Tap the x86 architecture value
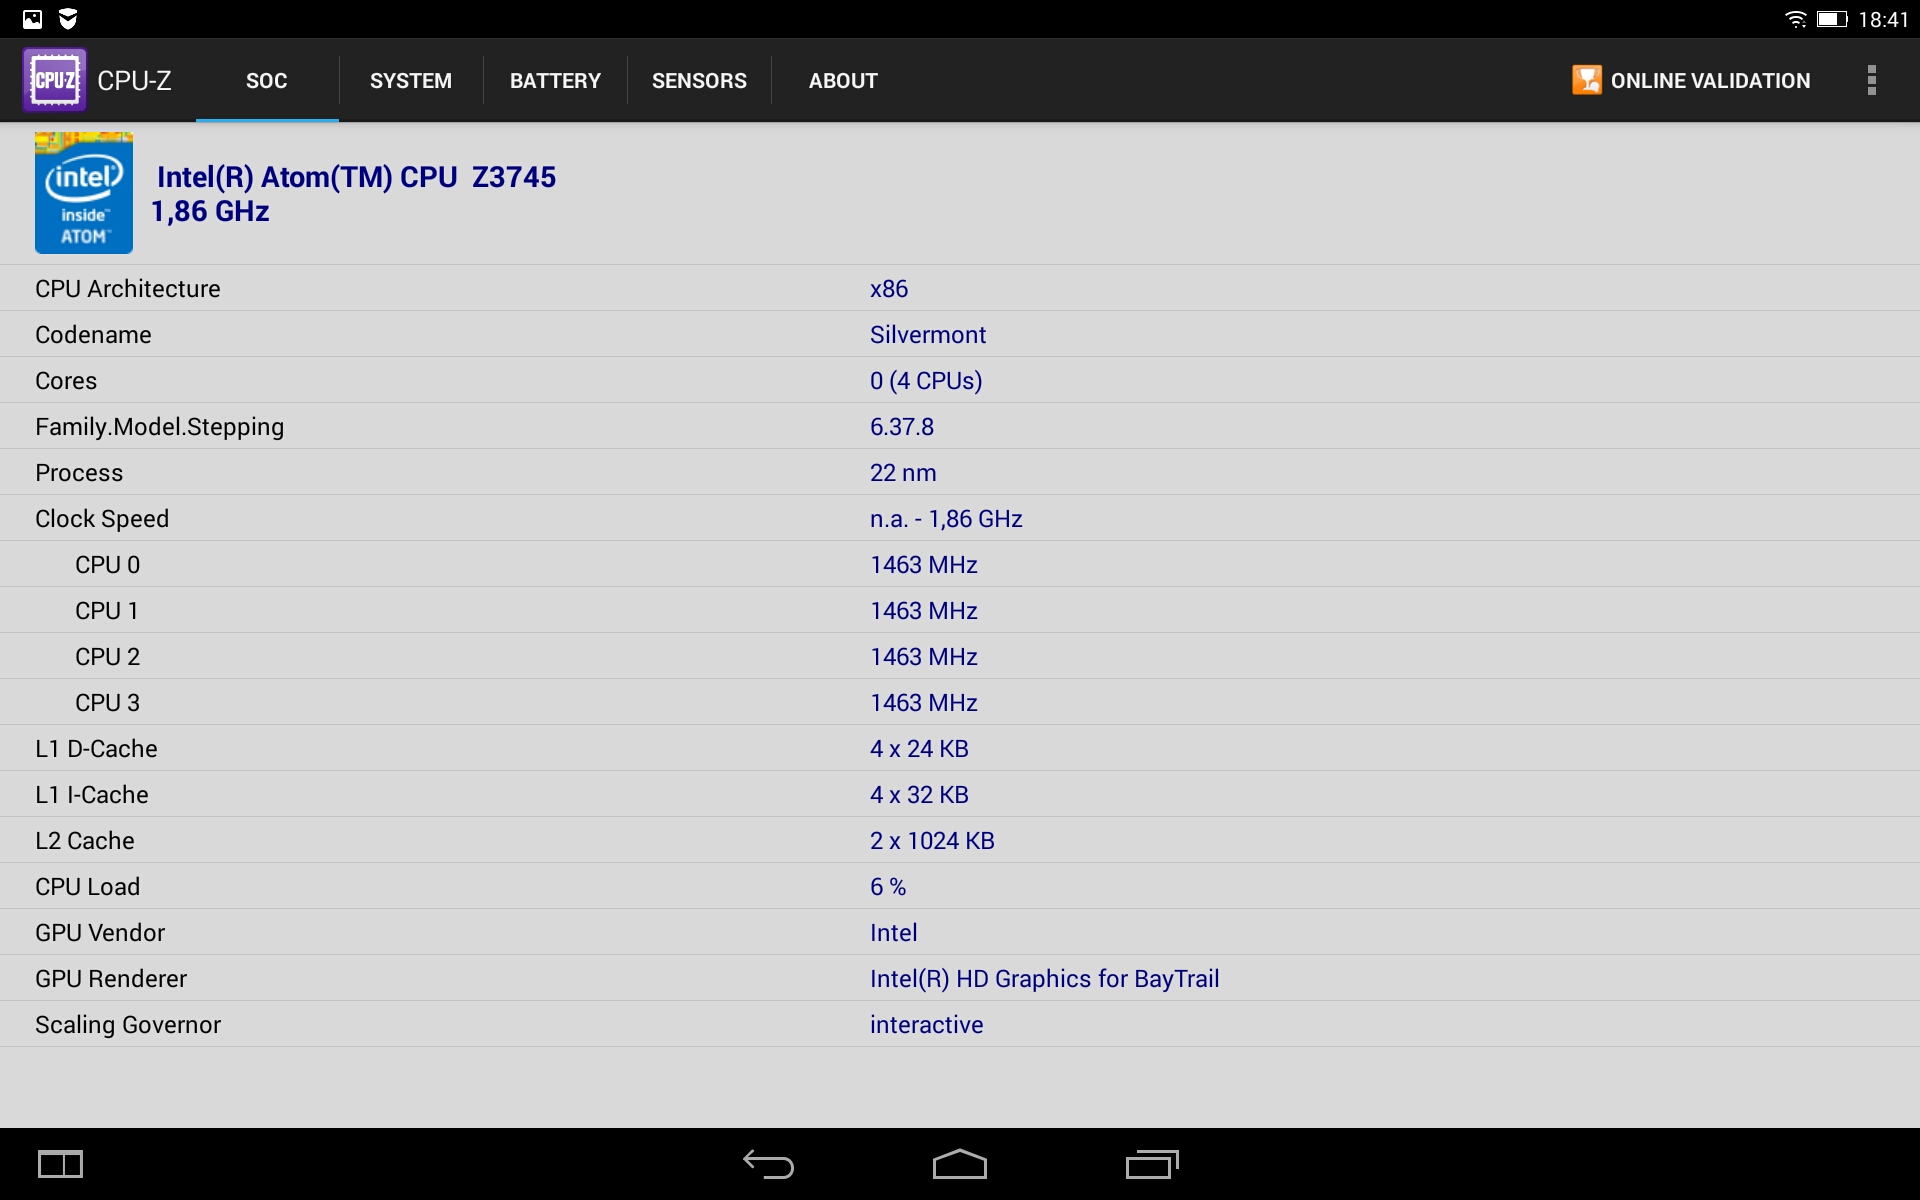The width and height of the screenshot is (1920, 1200). (x=889, y=289)
